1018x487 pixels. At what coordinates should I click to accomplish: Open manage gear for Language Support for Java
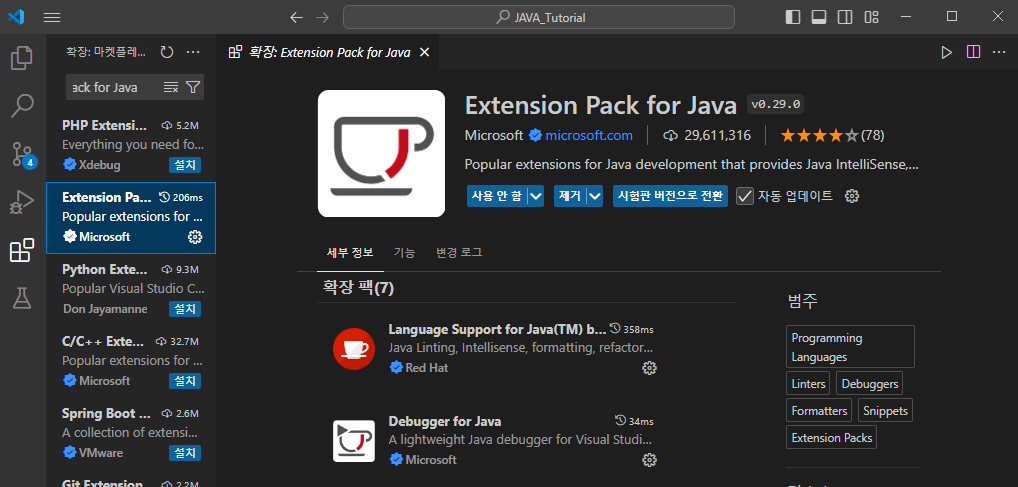[x=649, y=368]
